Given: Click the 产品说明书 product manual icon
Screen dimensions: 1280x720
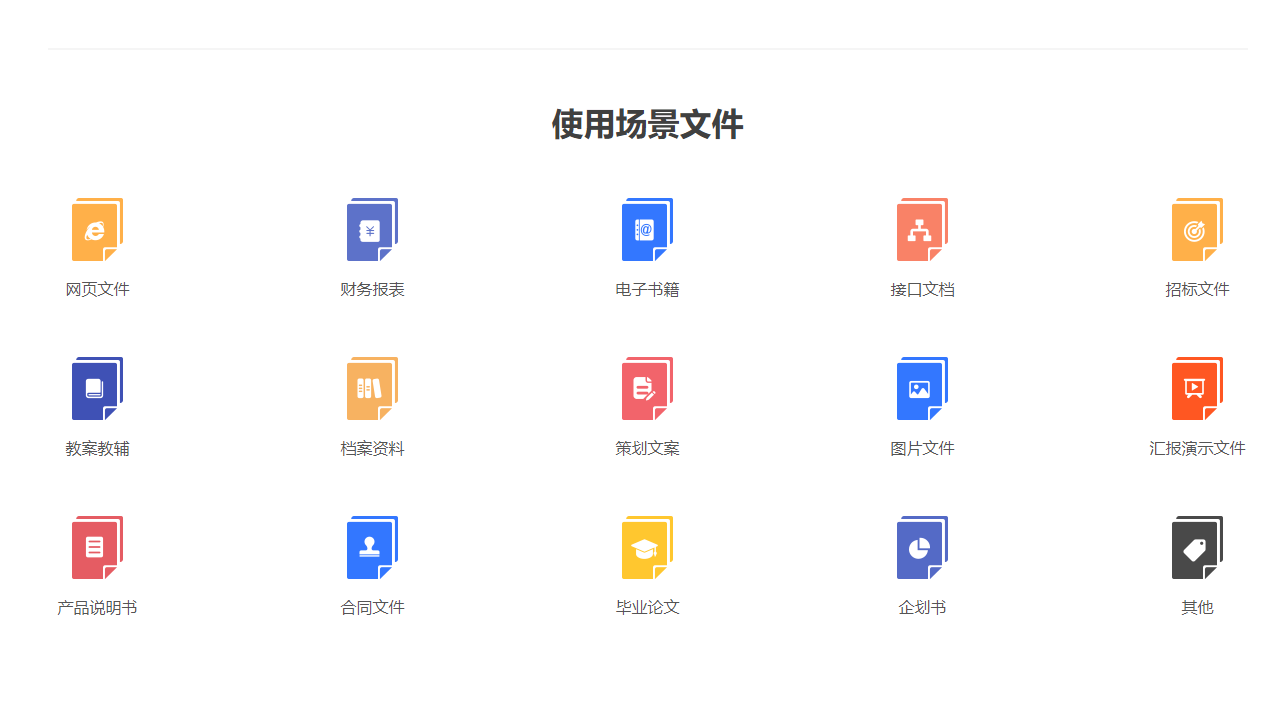Looking at the screenshot, I should coord(95,547).
